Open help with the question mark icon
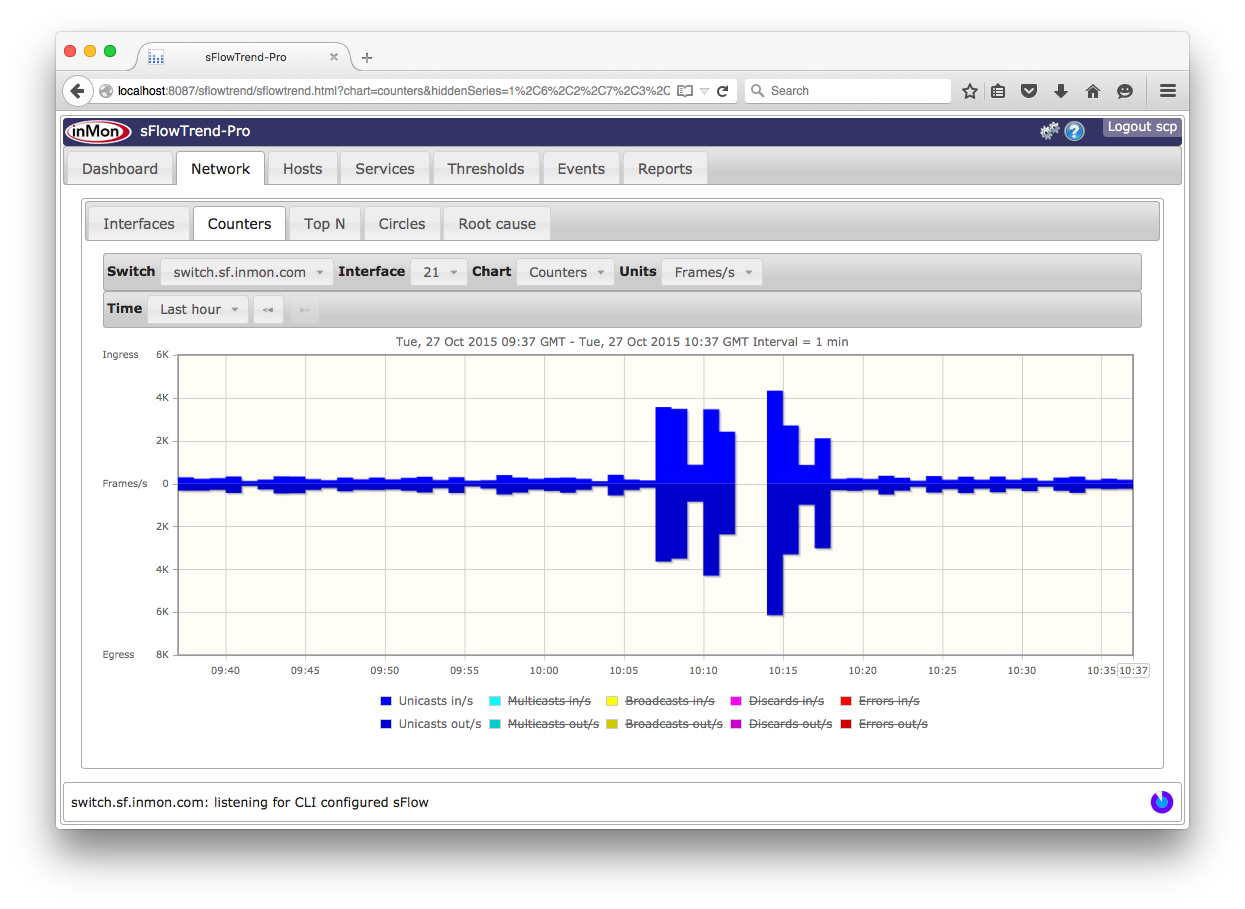 pyautogui.click(x=1075, y=131)
